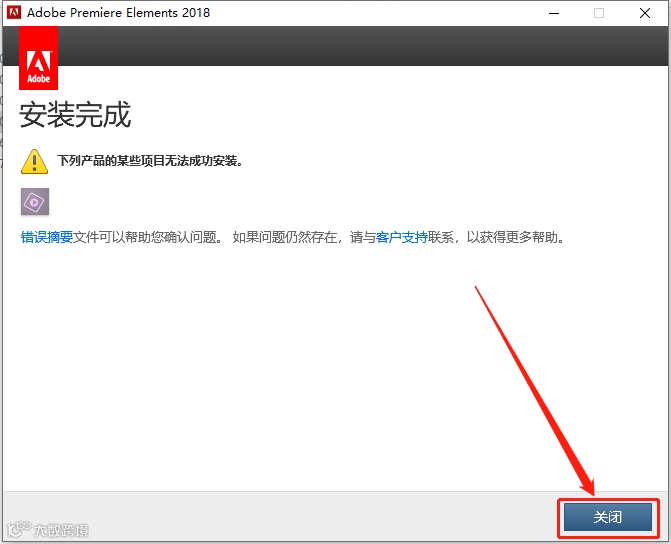Open the 错误摘要 link
671x544 pixels.
pyautogui.click(x=47, y=237)
